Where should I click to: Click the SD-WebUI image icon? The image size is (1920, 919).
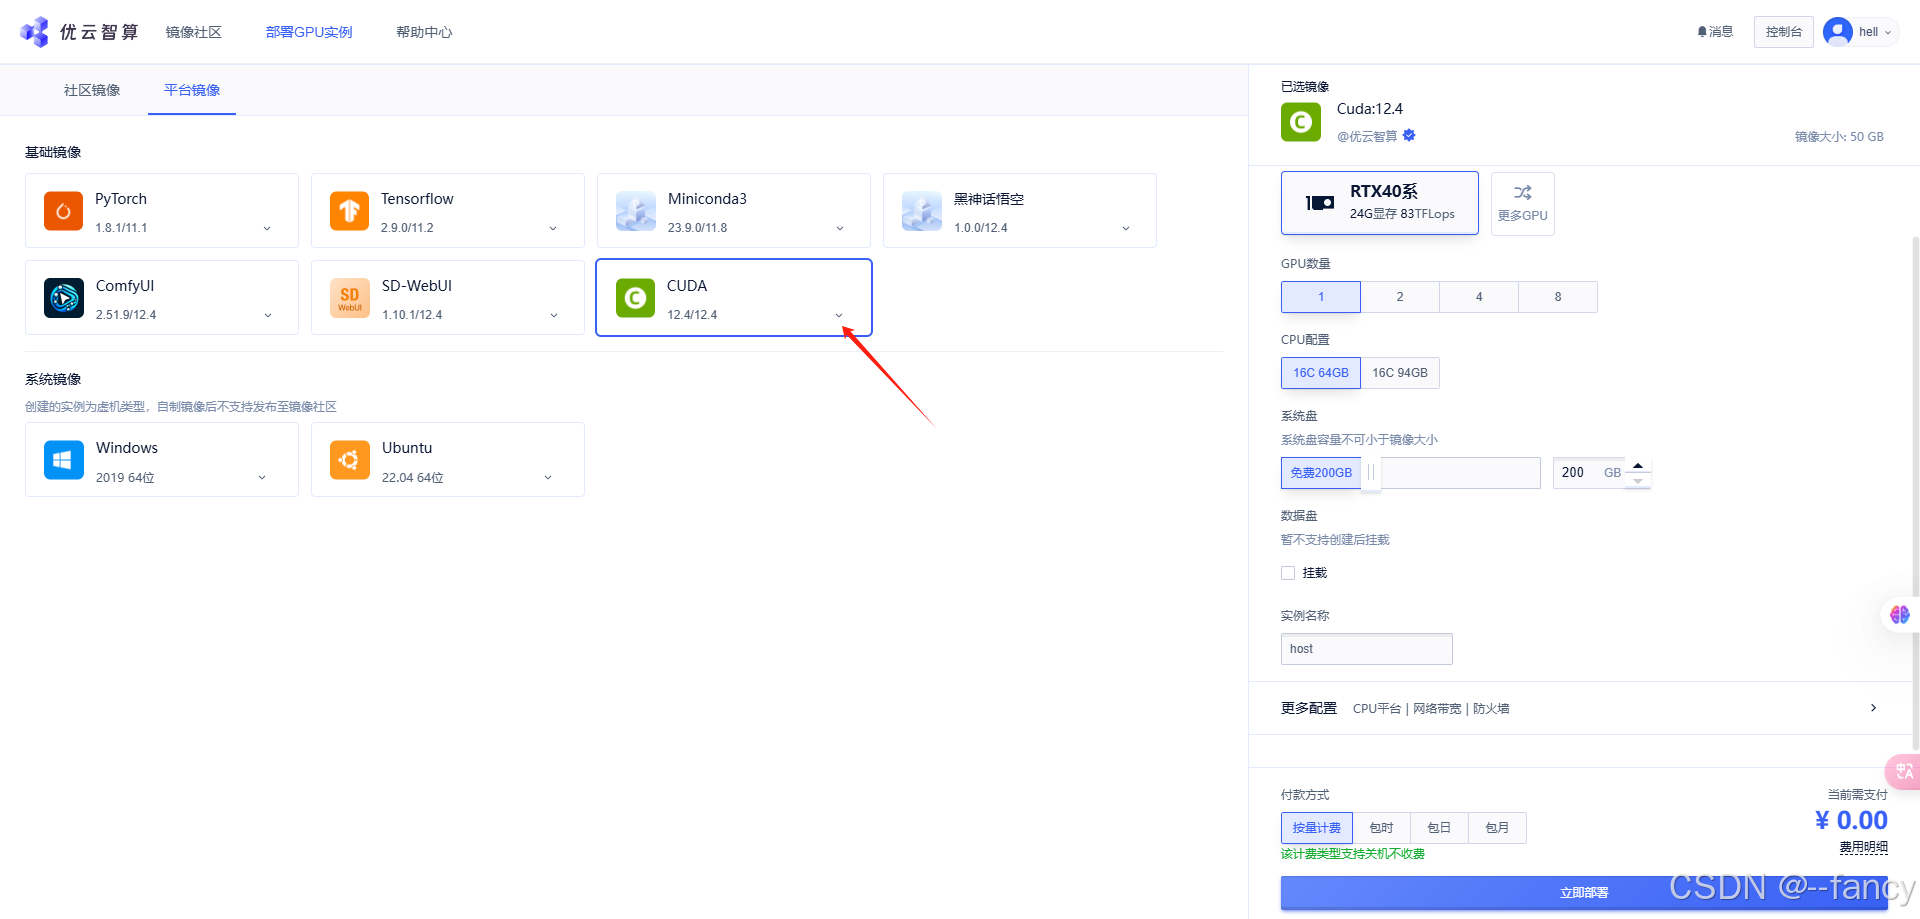tap(349, 298)
